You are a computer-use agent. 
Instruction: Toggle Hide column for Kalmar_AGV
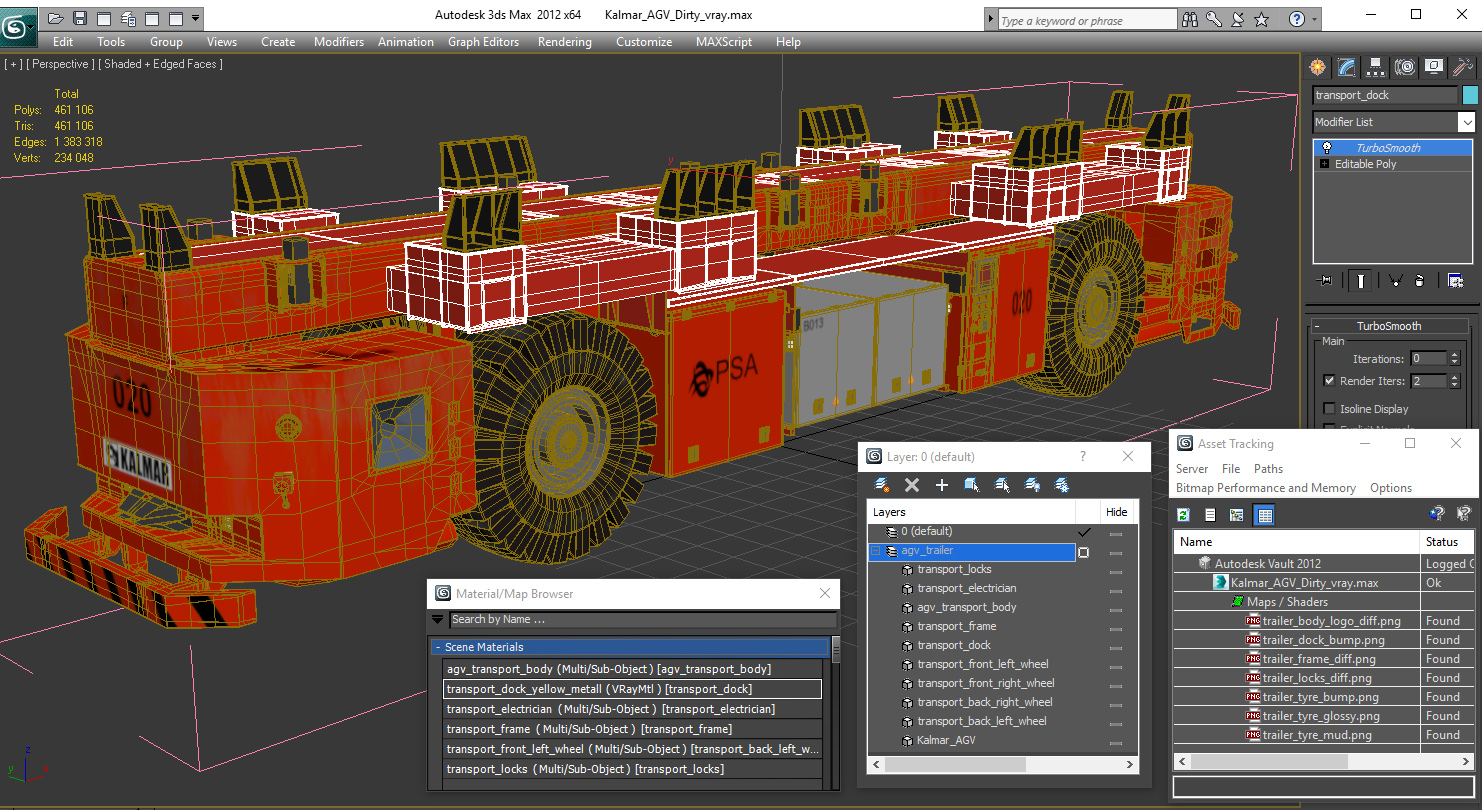point(1116,741)
